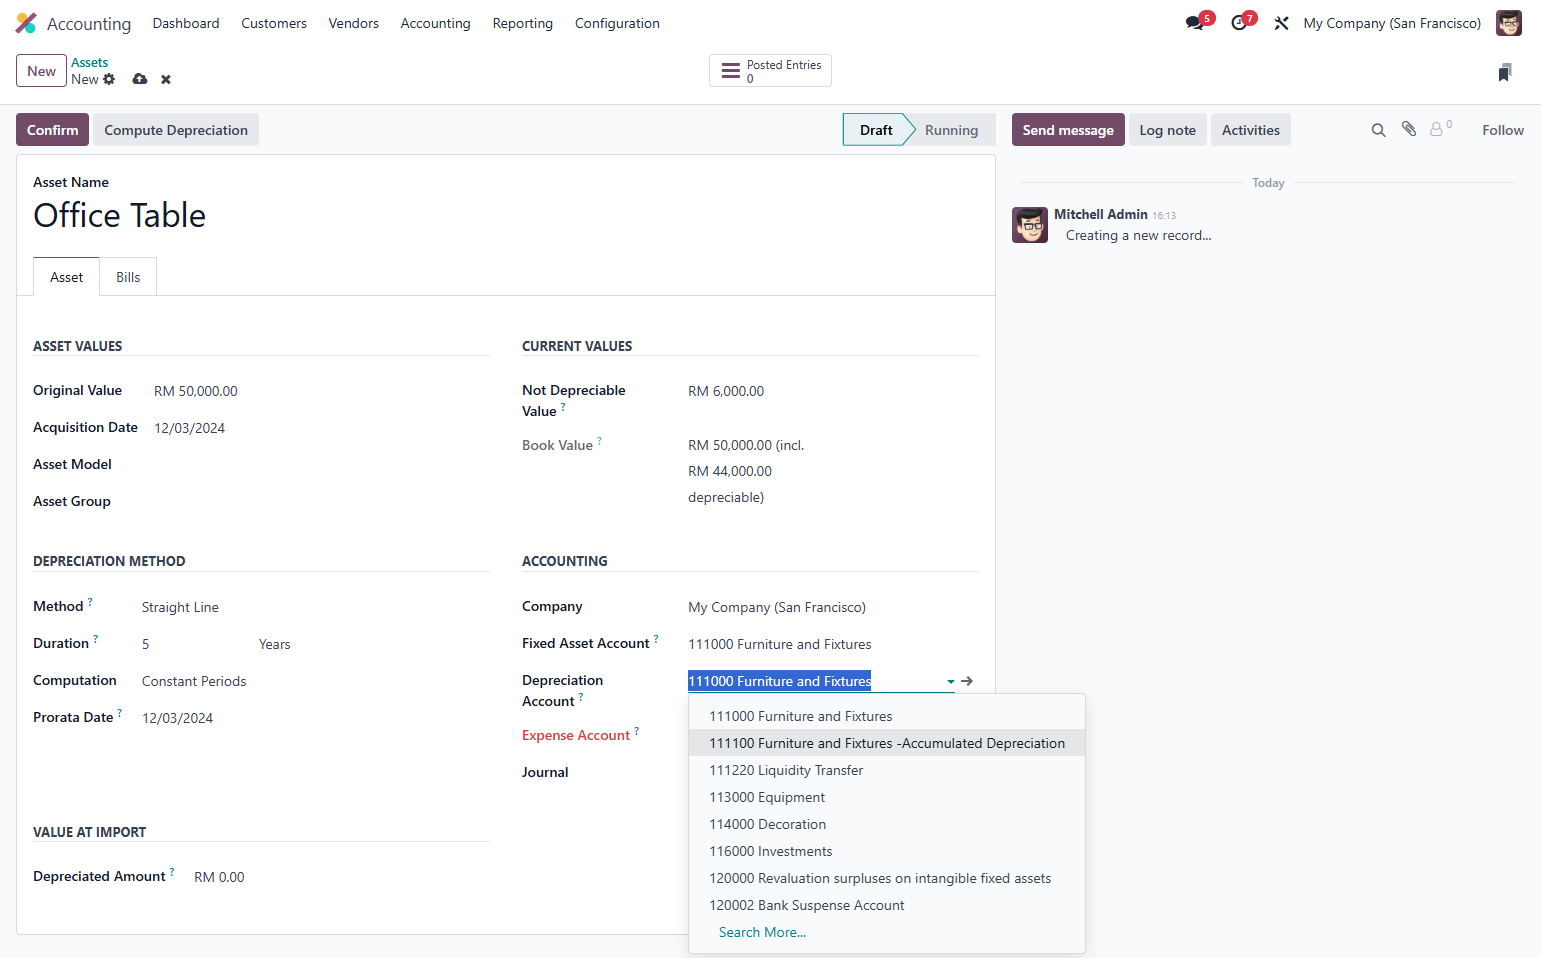Open the Vendors menu
Image resolution: width=1541 pixels, height=958 pixels.
pos(354,23)
